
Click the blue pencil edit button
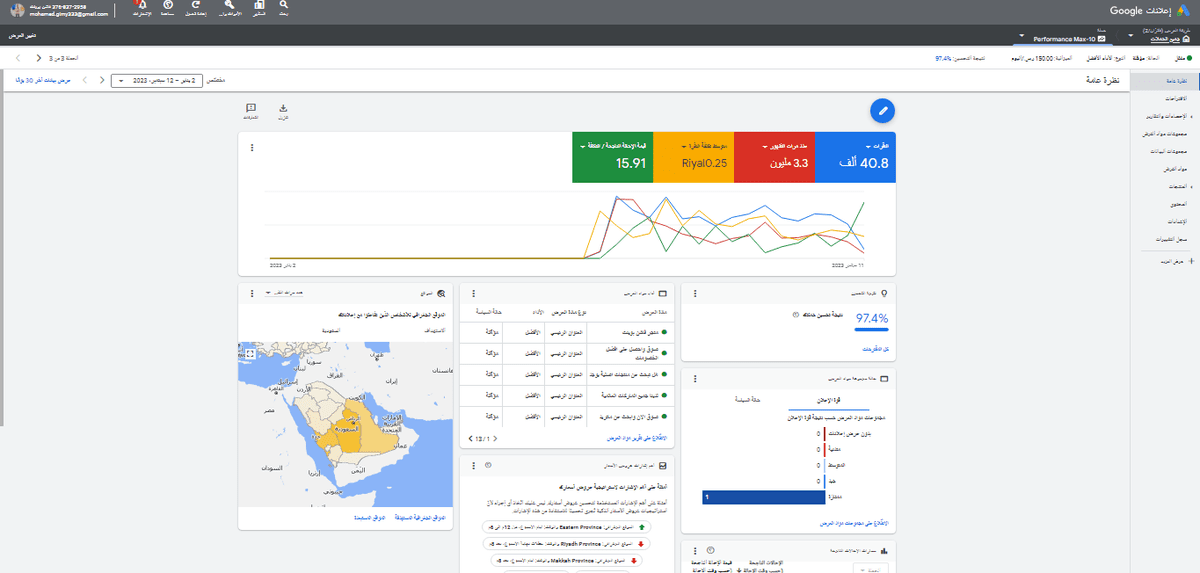[x=882, y=110]
